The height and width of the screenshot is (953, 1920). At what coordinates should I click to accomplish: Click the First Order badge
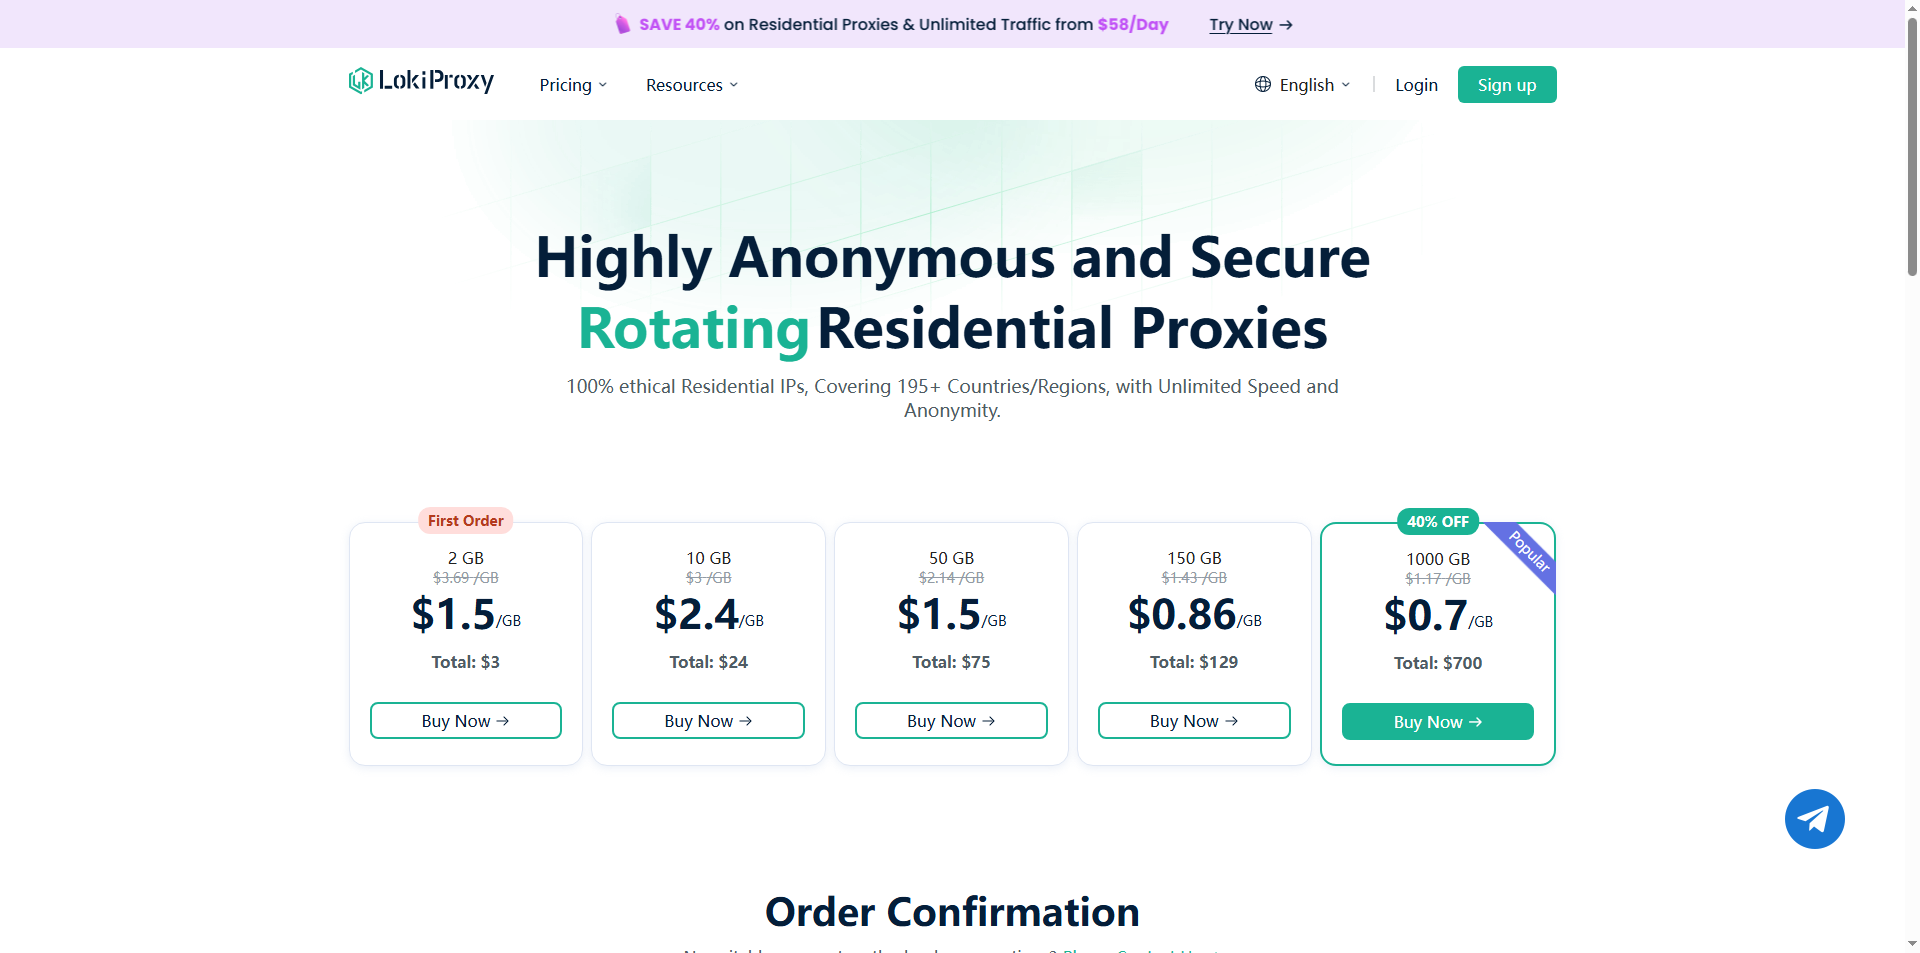[x=465, y=520]
